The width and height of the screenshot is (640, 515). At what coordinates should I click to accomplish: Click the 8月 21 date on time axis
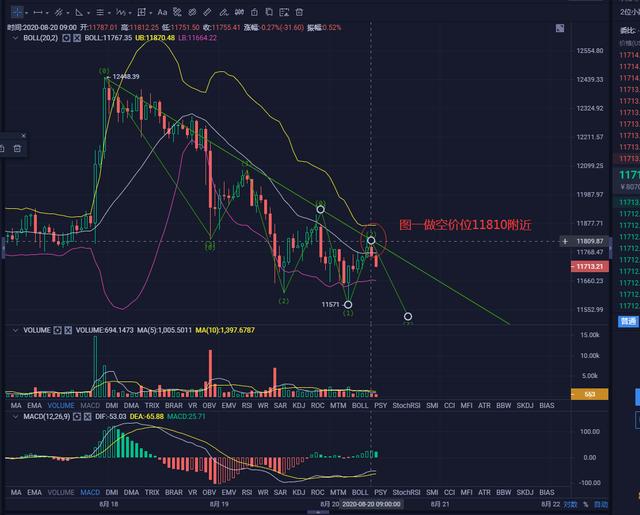(440, 504)
